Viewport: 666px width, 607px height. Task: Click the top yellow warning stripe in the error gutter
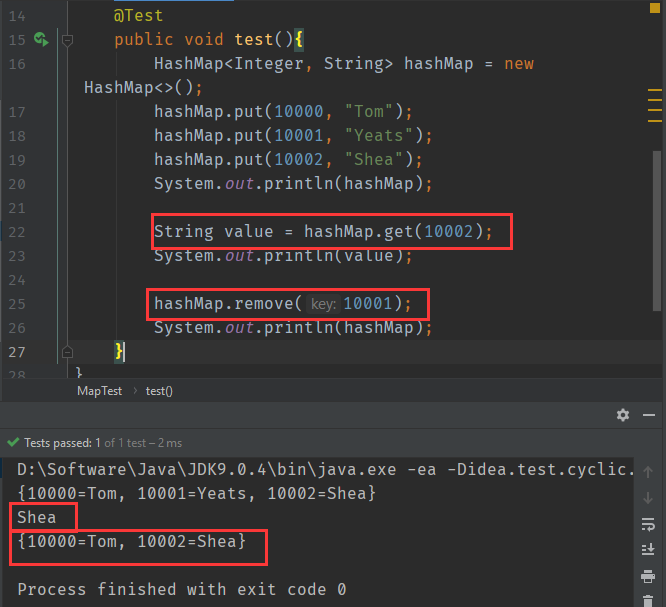coord(655,90)
